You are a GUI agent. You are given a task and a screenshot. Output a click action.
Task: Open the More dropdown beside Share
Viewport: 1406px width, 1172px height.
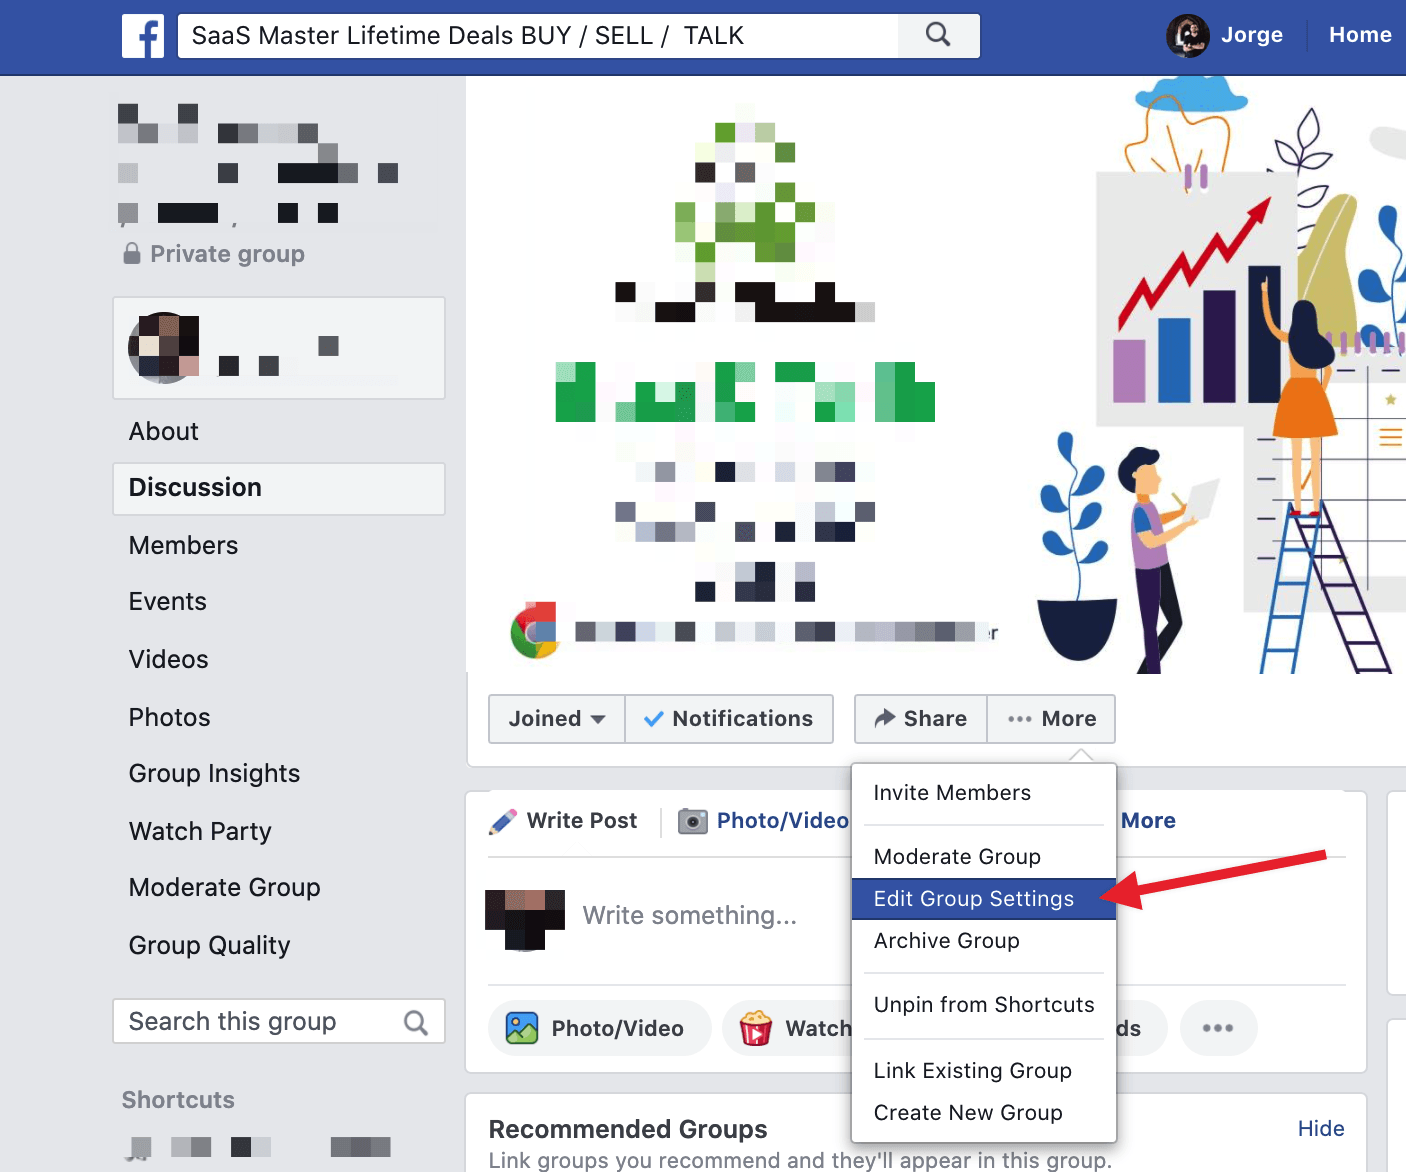(1051, 719)
